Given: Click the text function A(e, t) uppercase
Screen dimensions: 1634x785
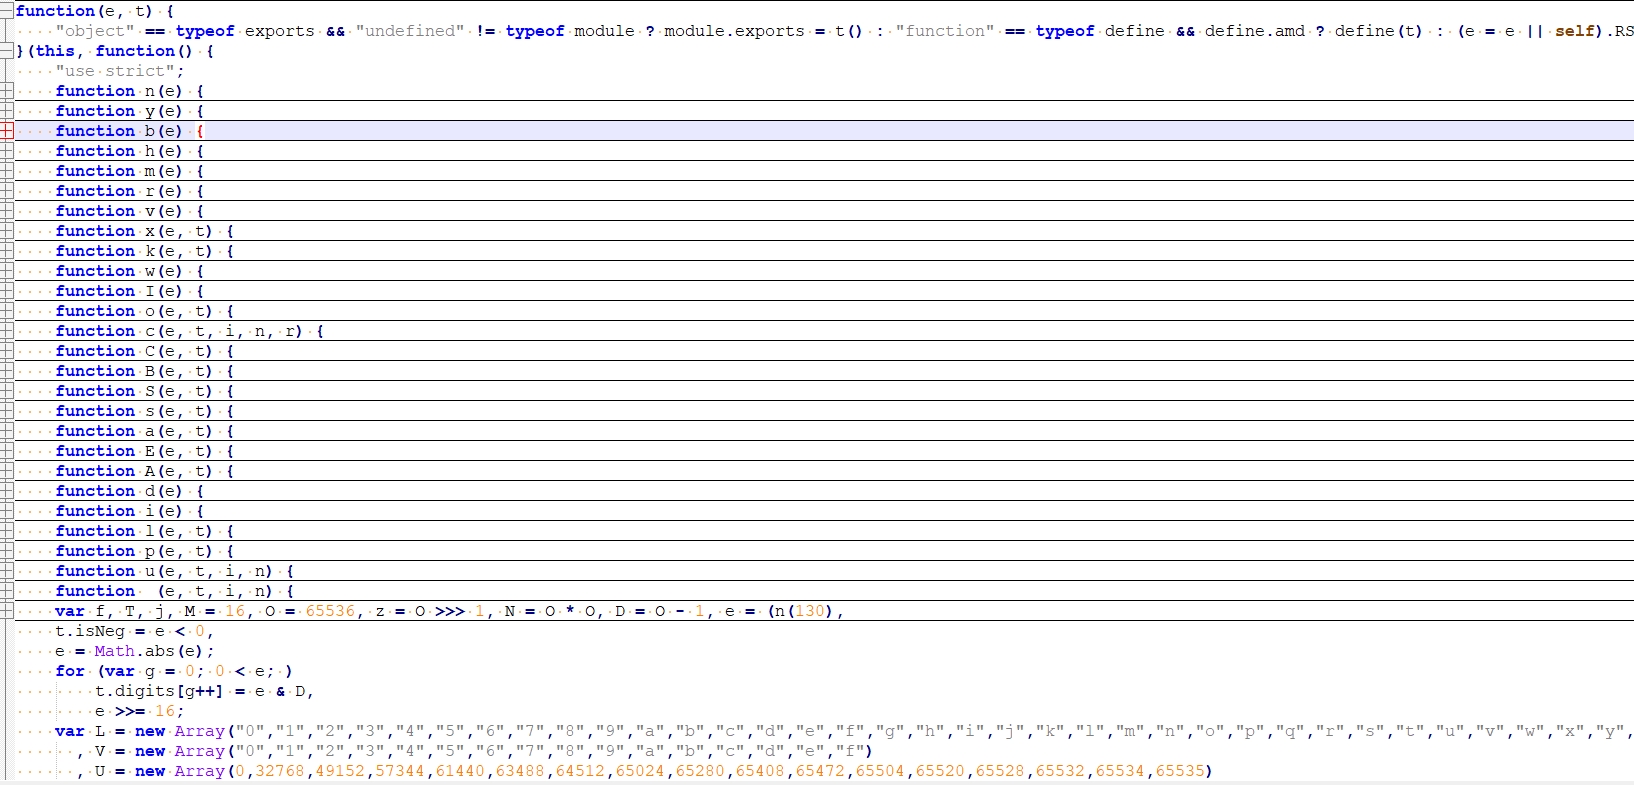Looking at the screenshot, I should click(135, 471).
